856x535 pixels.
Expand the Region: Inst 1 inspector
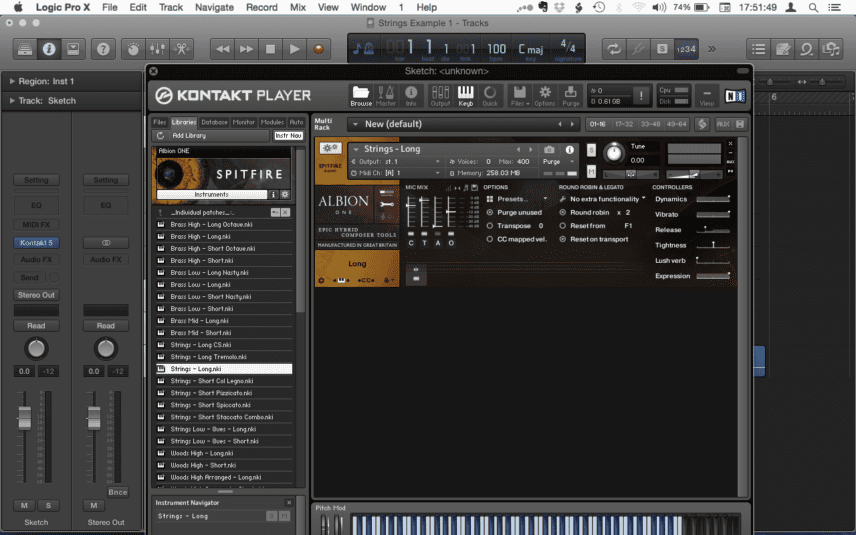click(12, 81)
